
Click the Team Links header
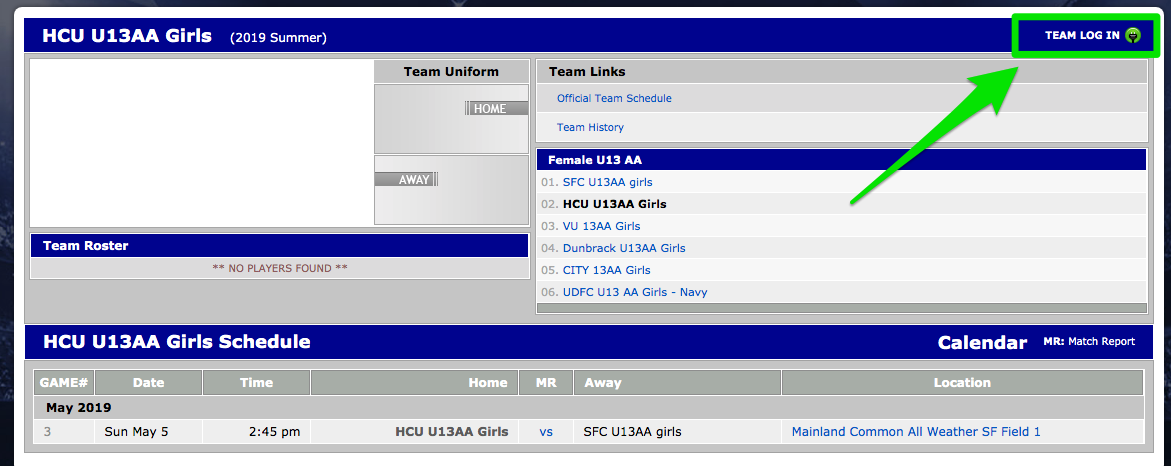pyautogui.click(x=842, y=72)
